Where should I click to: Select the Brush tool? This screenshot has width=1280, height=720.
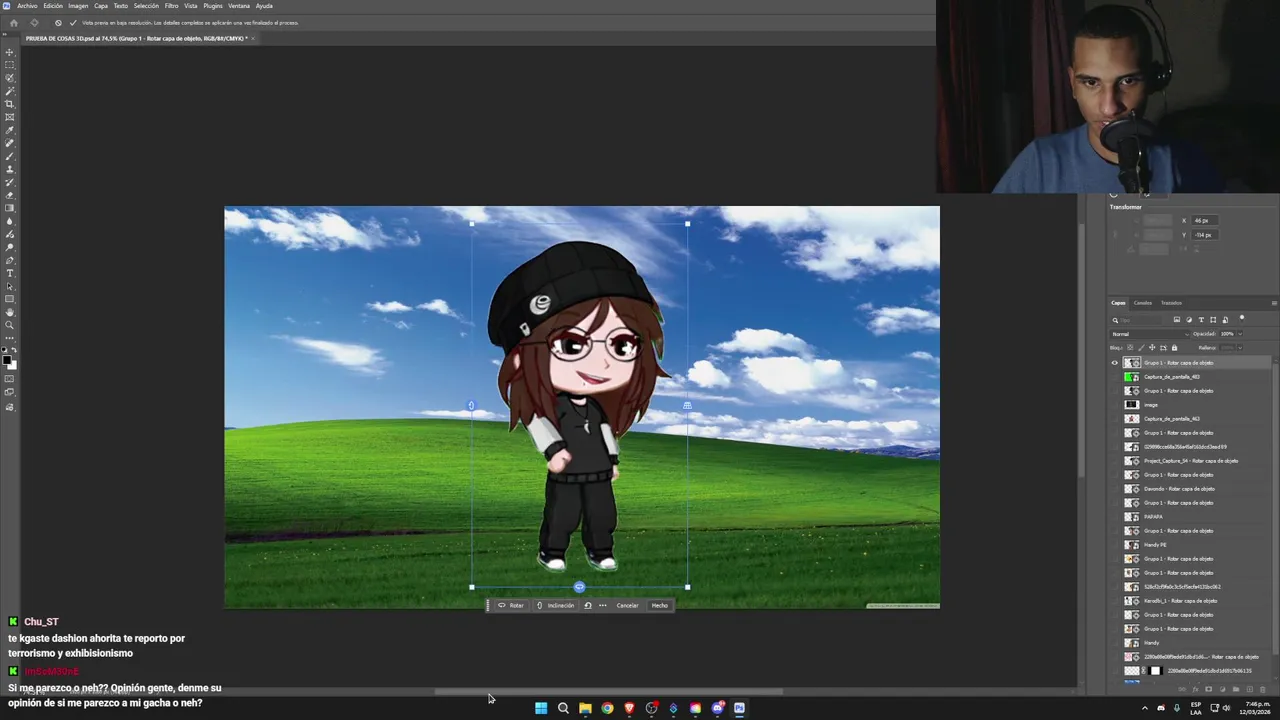click(x=10, y=156)
